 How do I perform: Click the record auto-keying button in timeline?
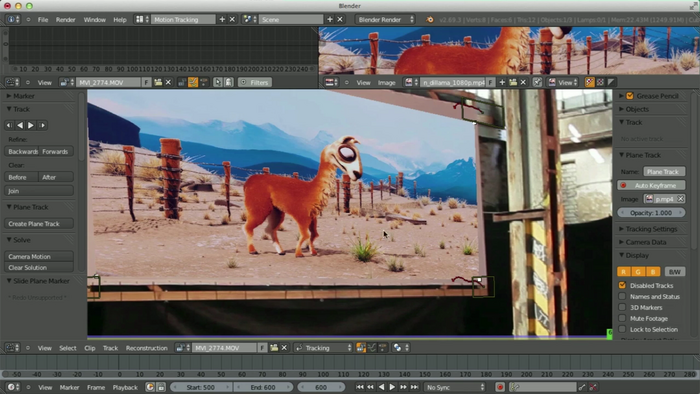(x=500, y=387)
